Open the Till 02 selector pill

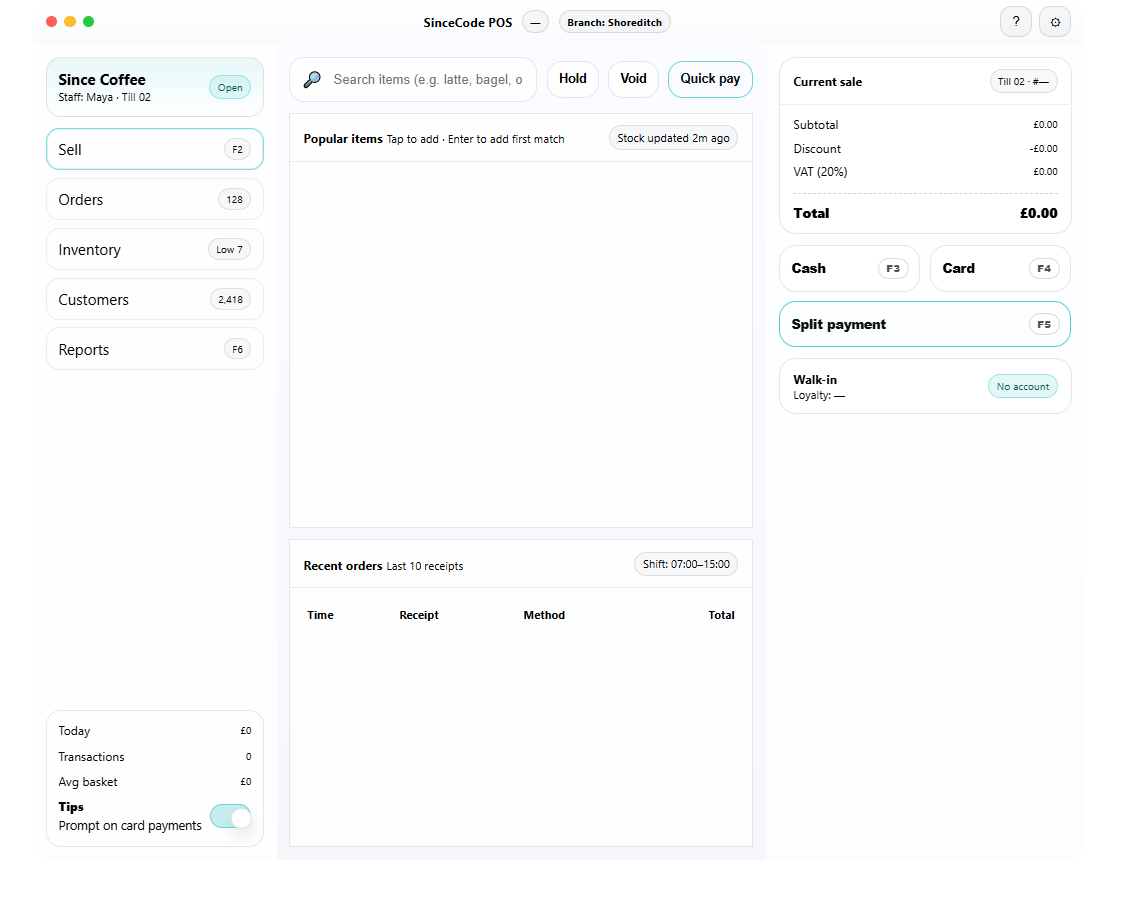(1023, 82)
